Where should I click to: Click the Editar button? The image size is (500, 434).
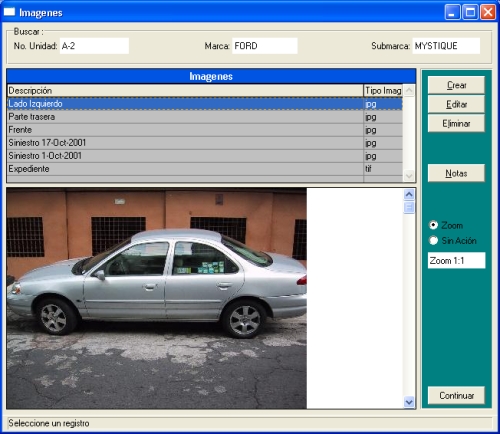[x=456, y=104]
